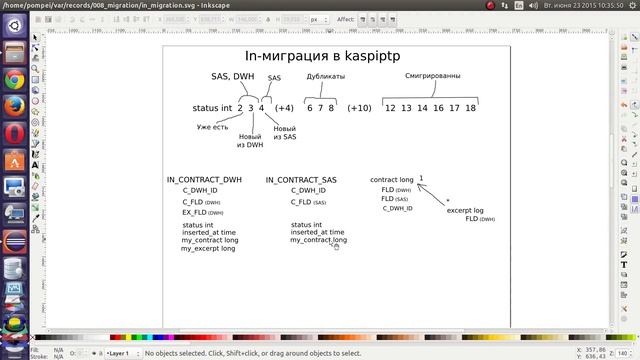Select the Paint Bucket fill tool
This screenshot has width=640, height=360.
[35, 197]
